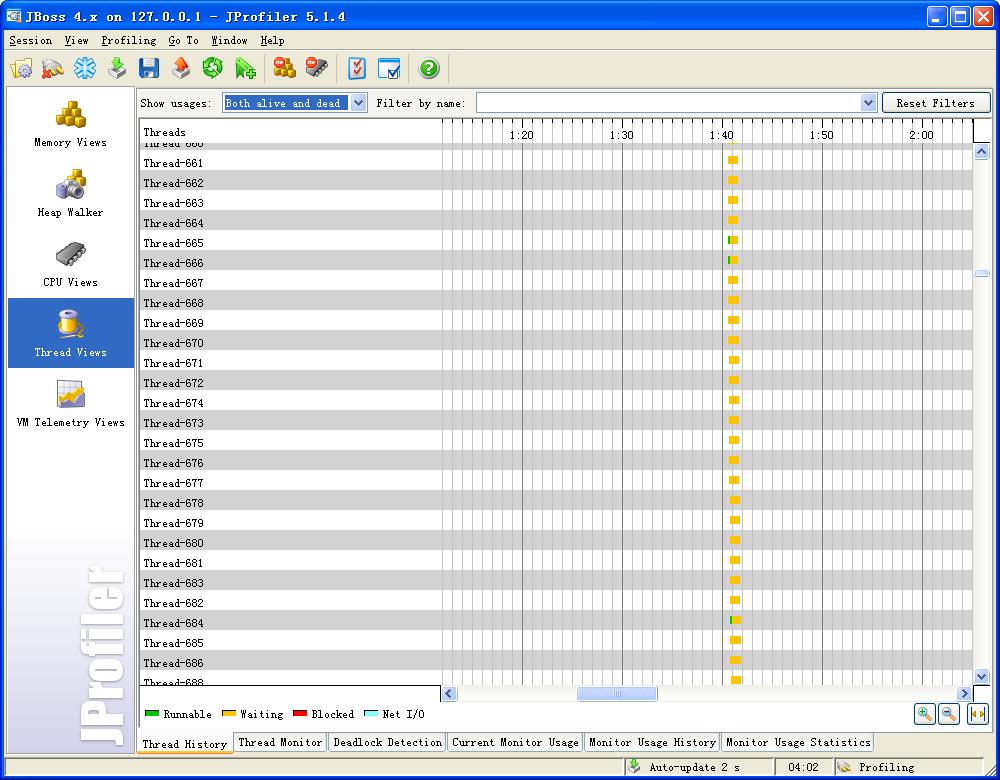Click the horizontal scrollbar right arrow
Viewport: 1000px width, 780px height.
[x=964, y=693]
